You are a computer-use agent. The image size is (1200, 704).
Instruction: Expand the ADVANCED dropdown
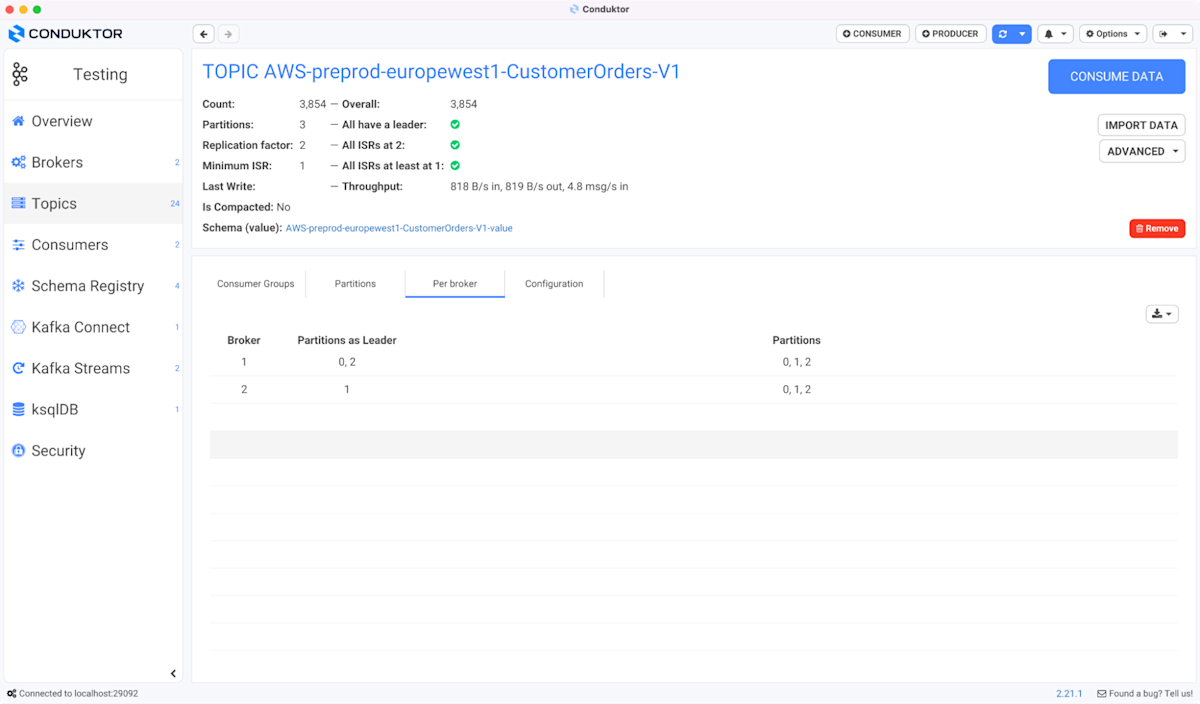tap(1142, 151)
